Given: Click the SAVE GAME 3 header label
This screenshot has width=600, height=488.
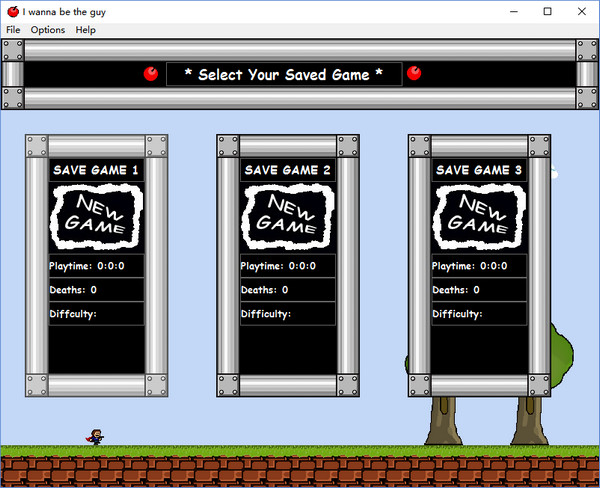Looking at the screenshot, I should (x=479, y=171).
